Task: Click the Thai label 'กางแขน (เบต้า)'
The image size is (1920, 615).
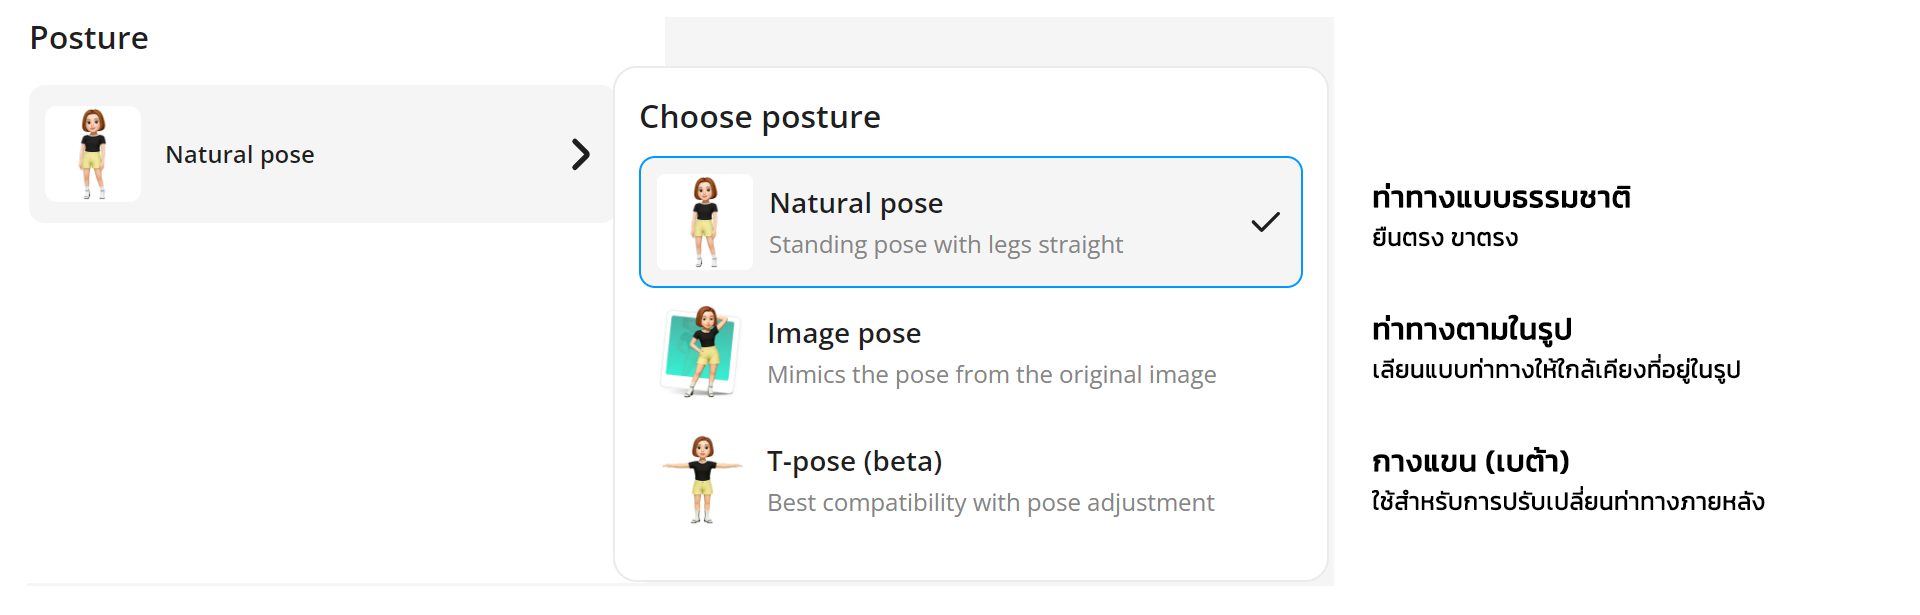Action: (x=1470, y=461)
